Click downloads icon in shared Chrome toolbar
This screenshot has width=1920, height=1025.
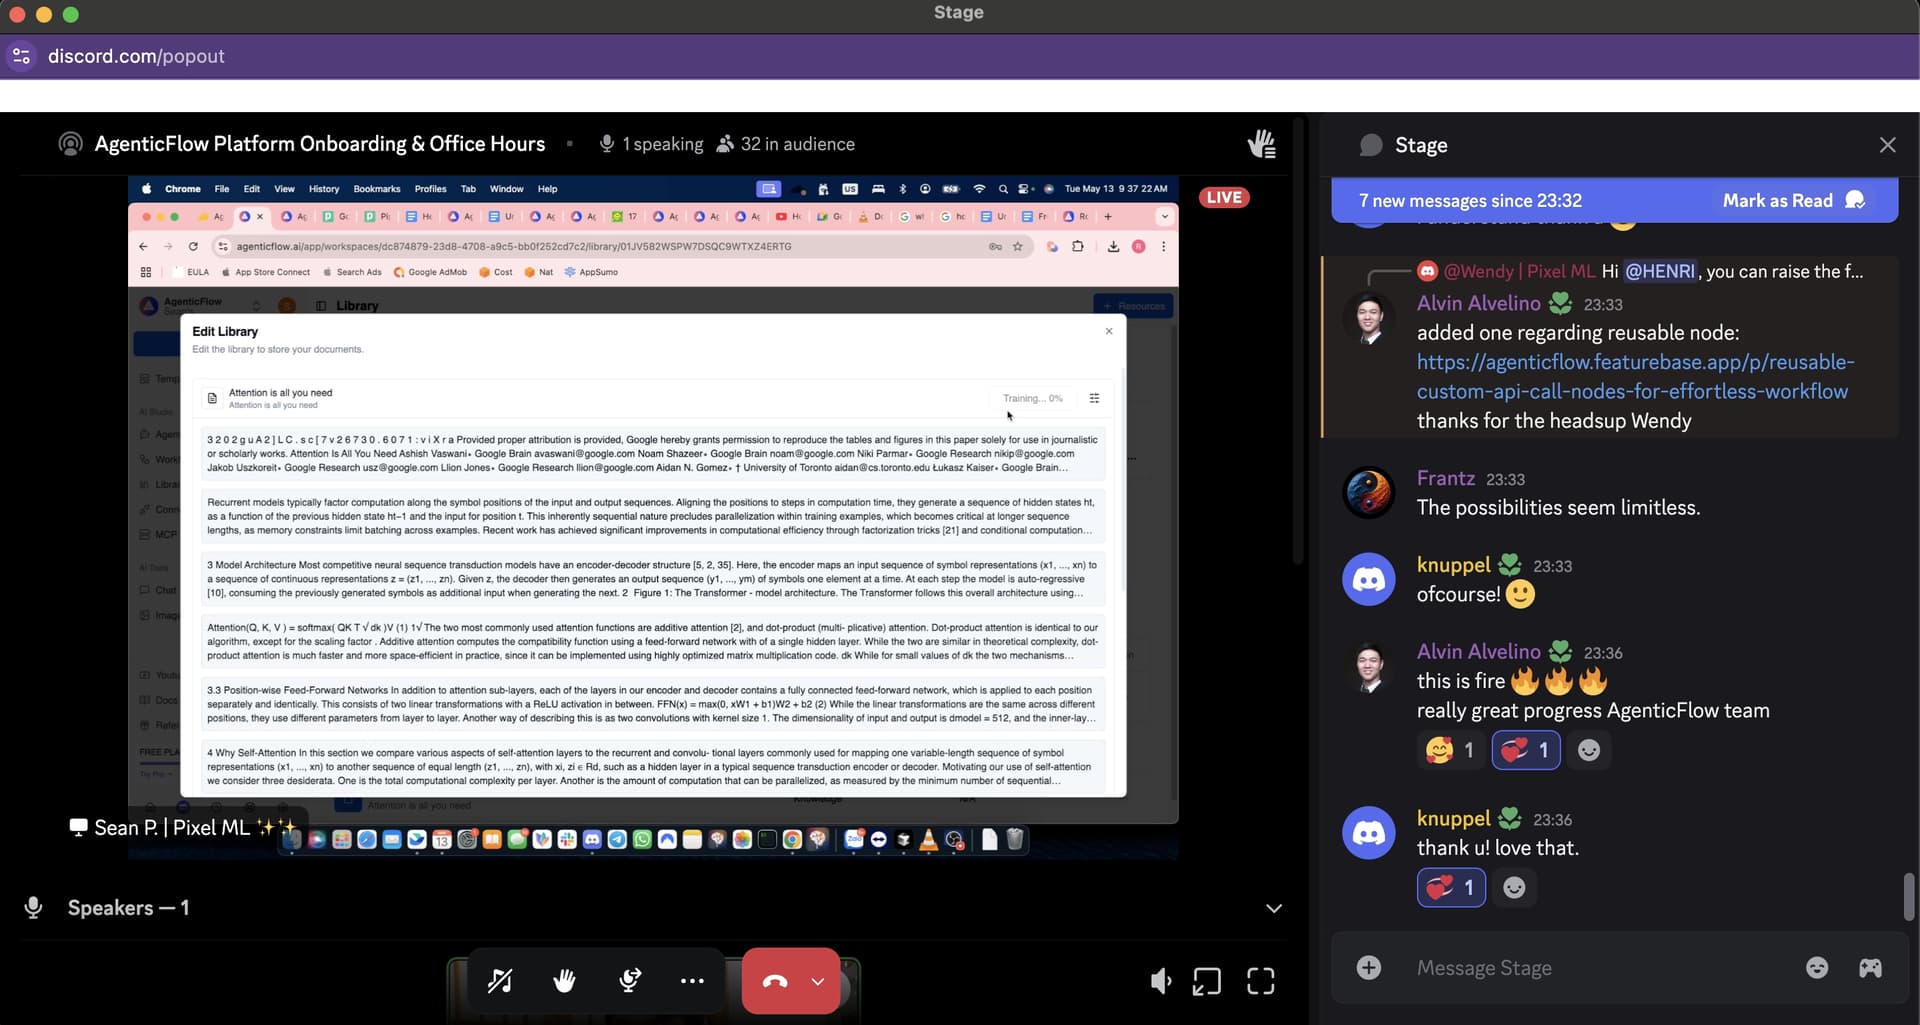(1113, 246)
